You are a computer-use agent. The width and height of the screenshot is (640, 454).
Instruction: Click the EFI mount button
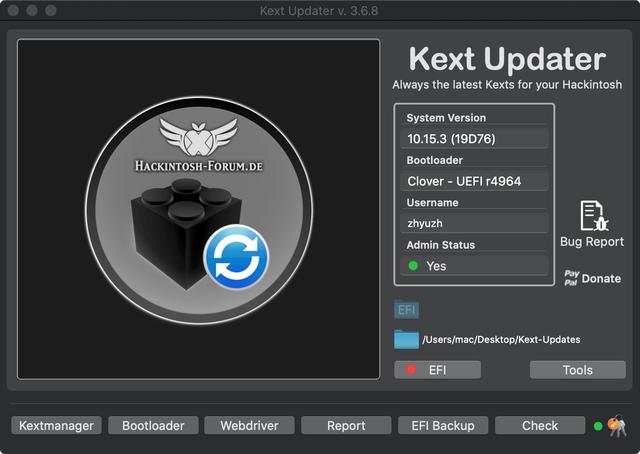pyautogui.click(x=438, y=370)
